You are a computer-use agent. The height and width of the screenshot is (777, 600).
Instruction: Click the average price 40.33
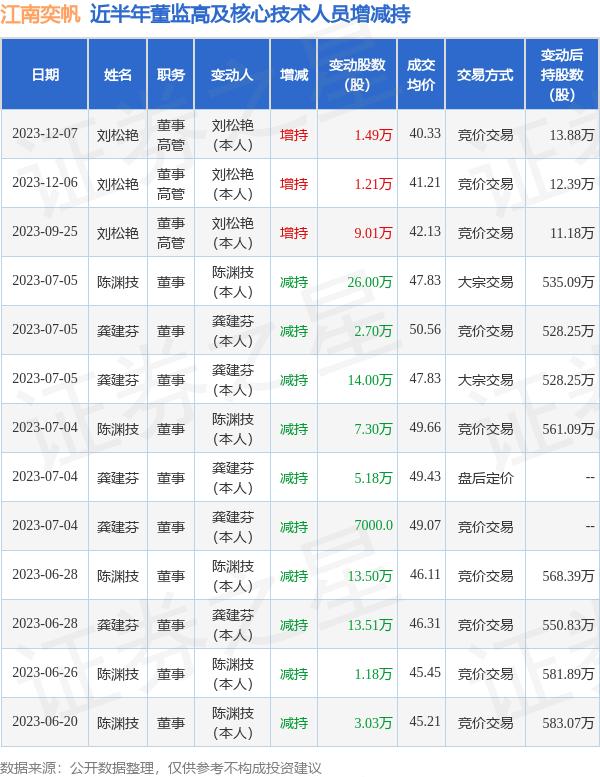click(x=425, y=134)
